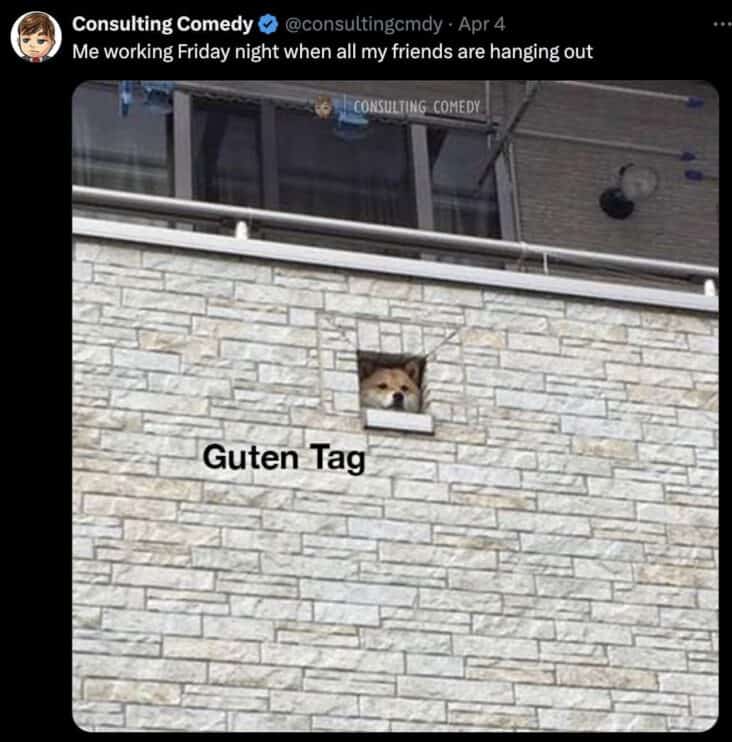
Task: Click the blue clip beside the watermark
Action: point(350,124)
